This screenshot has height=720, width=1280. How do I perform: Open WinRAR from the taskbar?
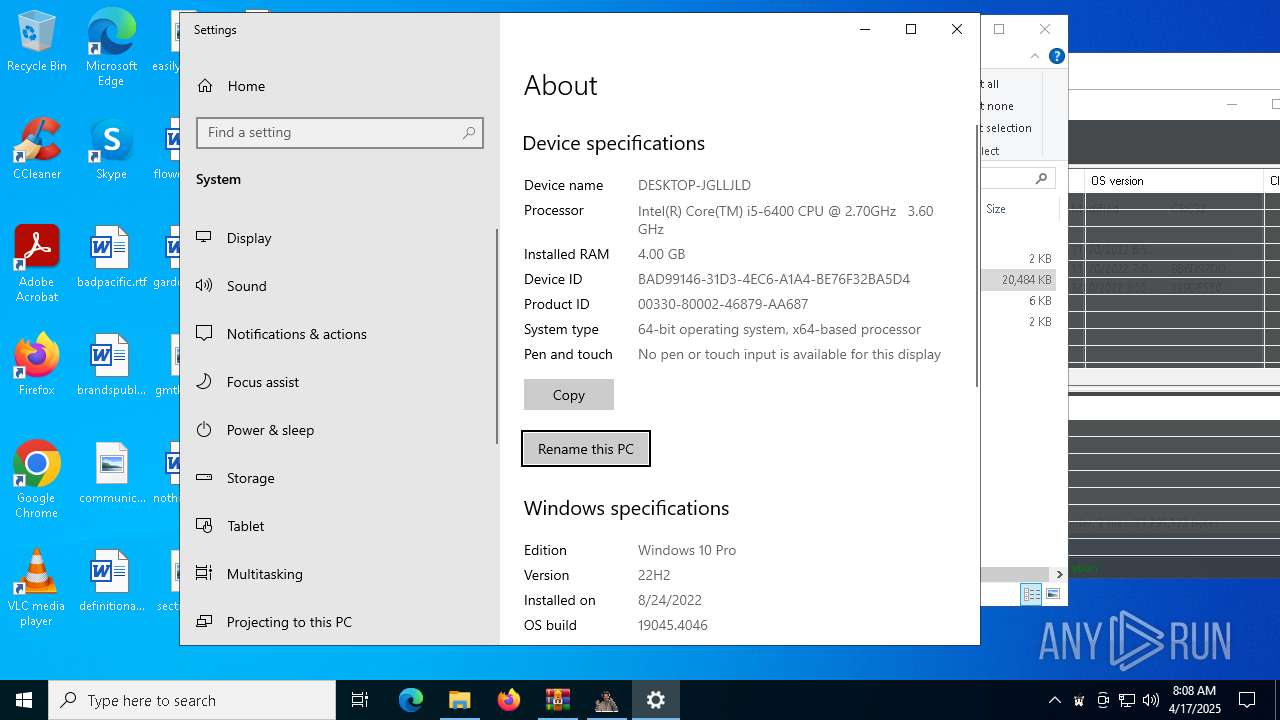coord(558,700)
